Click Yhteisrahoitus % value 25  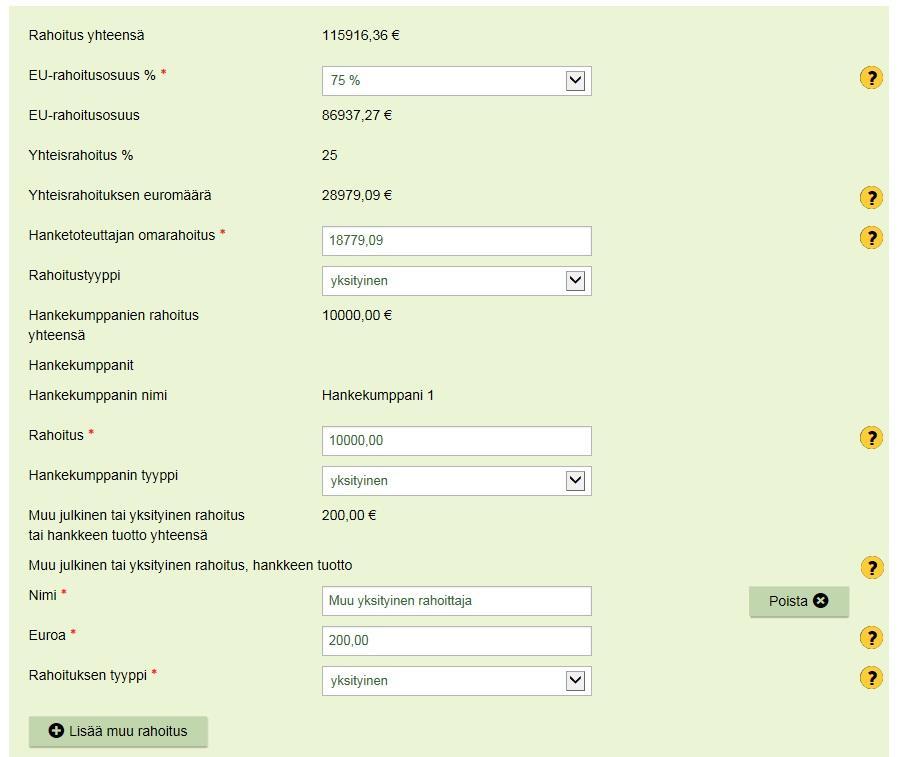329,156
